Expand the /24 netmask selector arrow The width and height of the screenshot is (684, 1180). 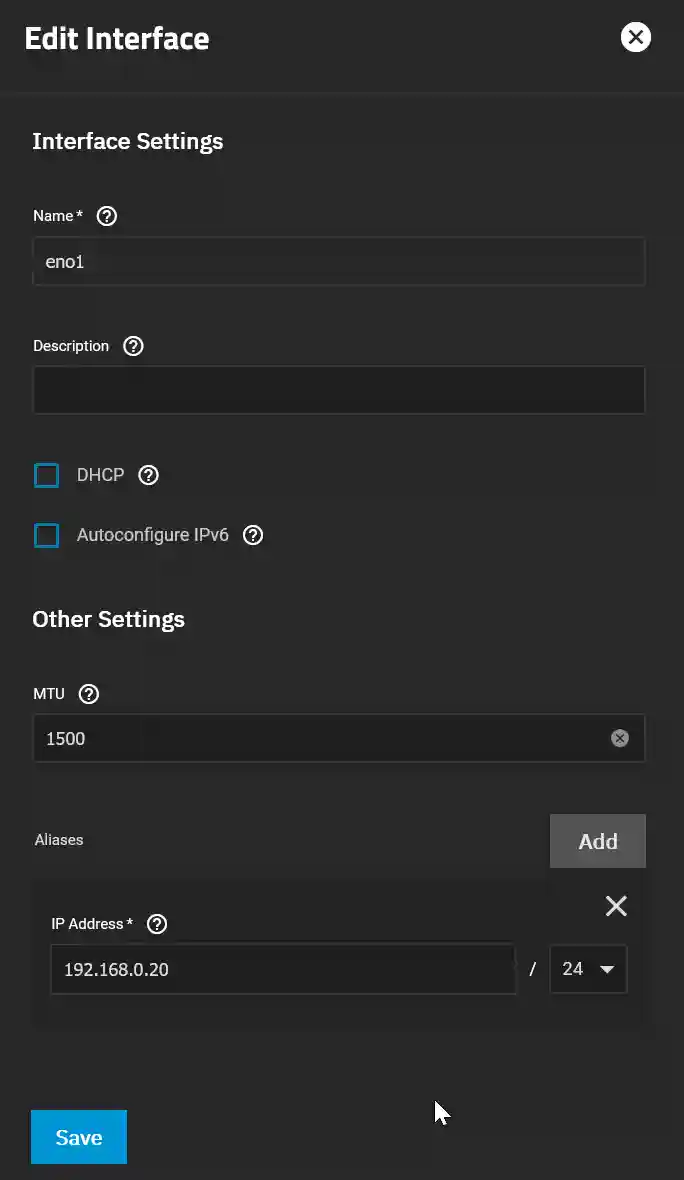tap(606, 968)
